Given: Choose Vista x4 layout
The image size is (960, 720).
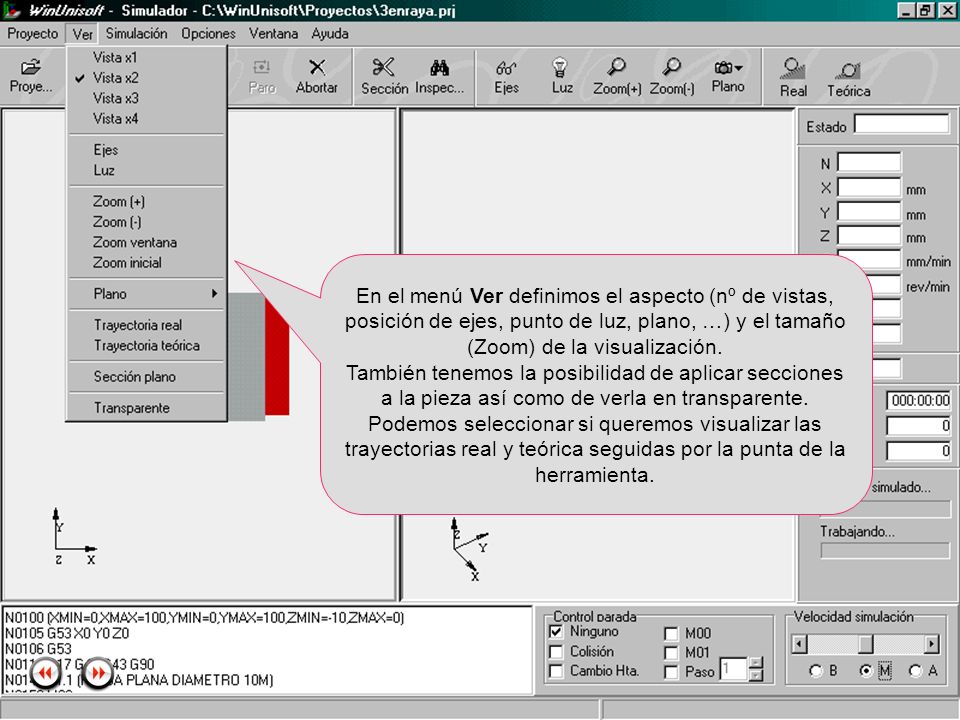Looking at the screenshot, I should (146, 118).
